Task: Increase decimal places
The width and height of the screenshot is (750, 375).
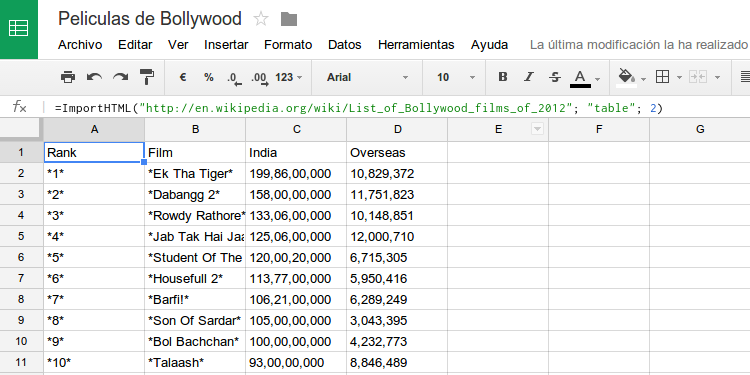Action: (260, 78)
